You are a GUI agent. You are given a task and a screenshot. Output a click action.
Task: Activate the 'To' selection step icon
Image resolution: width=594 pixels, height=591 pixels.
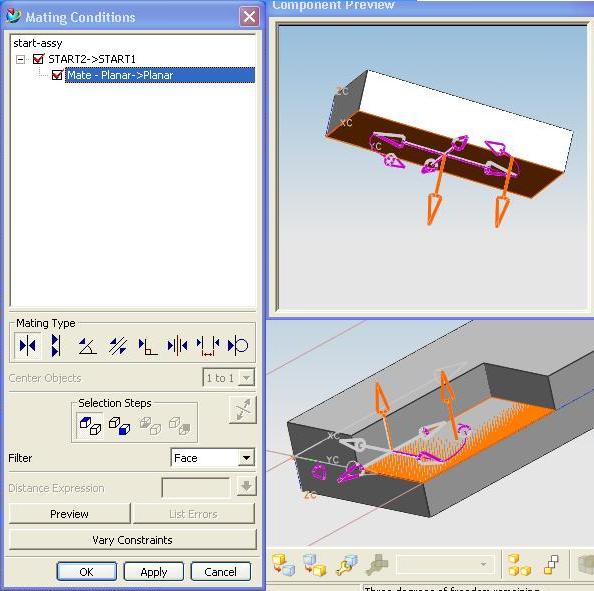click(x=119, y=425)
